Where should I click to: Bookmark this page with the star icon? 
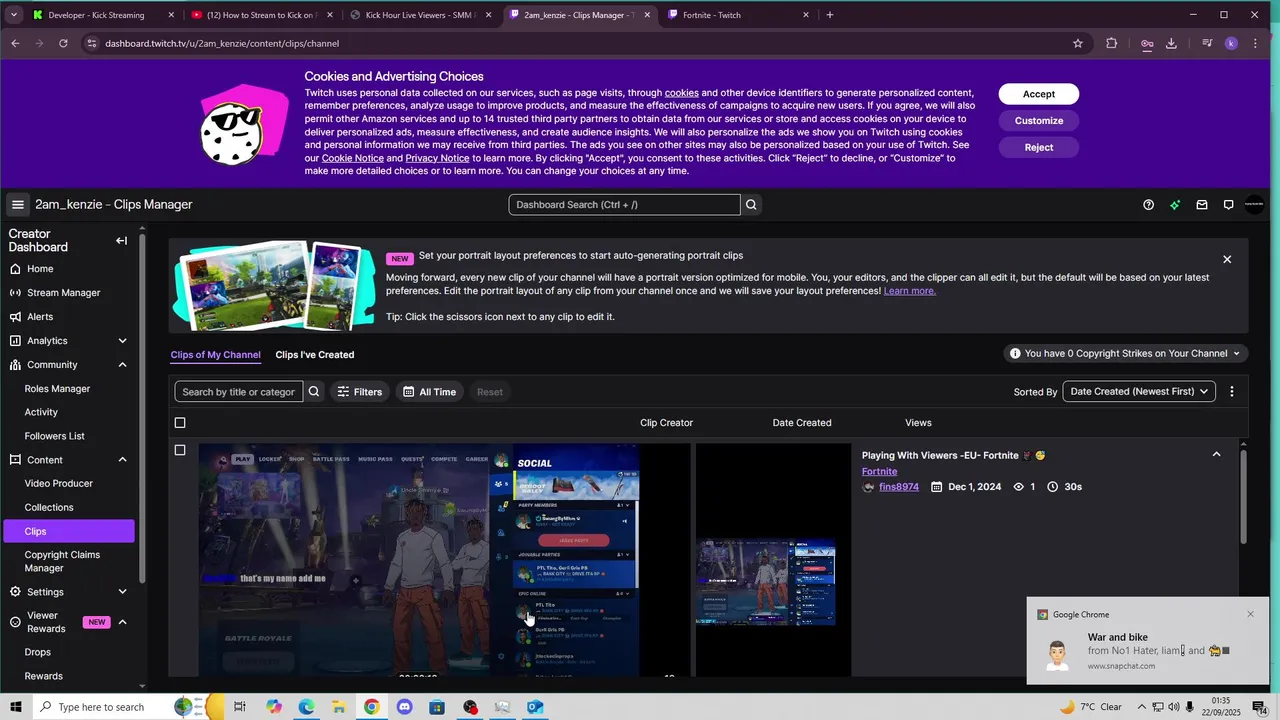(1077, 43)
